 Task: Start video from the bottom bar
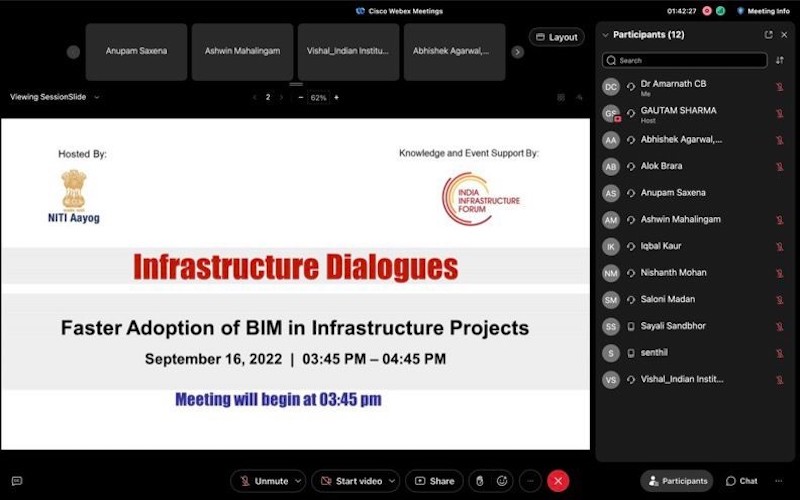[351, 481]
